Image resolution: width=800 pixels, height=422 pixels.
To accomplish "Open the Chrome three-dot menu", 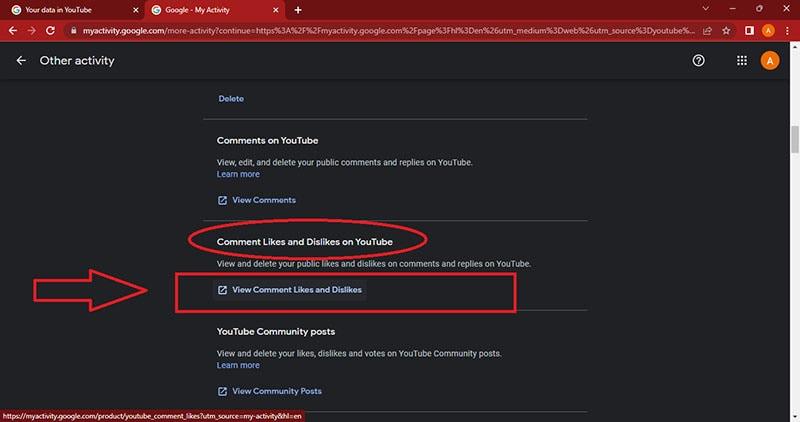I will [x=789, y=31].
